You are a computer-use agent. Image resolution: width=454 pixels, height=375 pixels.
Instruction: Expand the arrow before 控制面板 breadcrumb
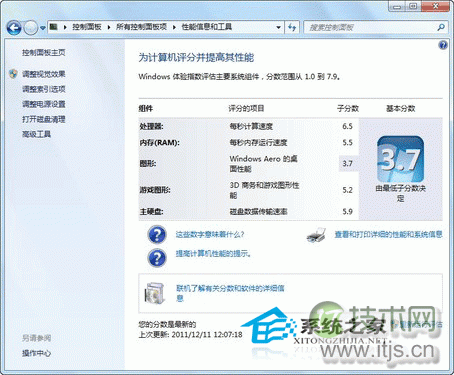(x=65, y=27)
